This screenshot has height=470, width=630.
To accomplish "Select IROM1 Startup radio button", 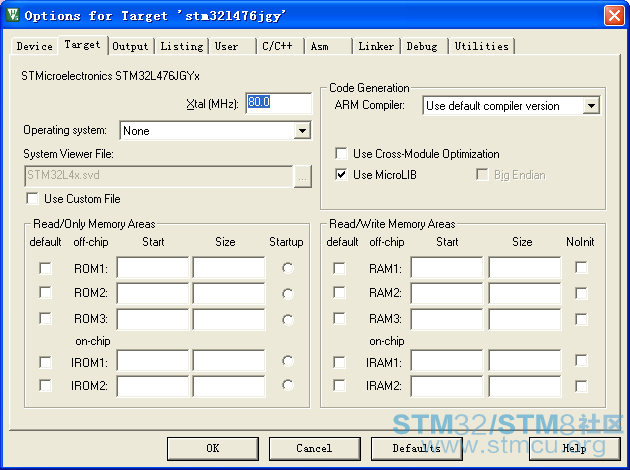I will click(288, 361).
